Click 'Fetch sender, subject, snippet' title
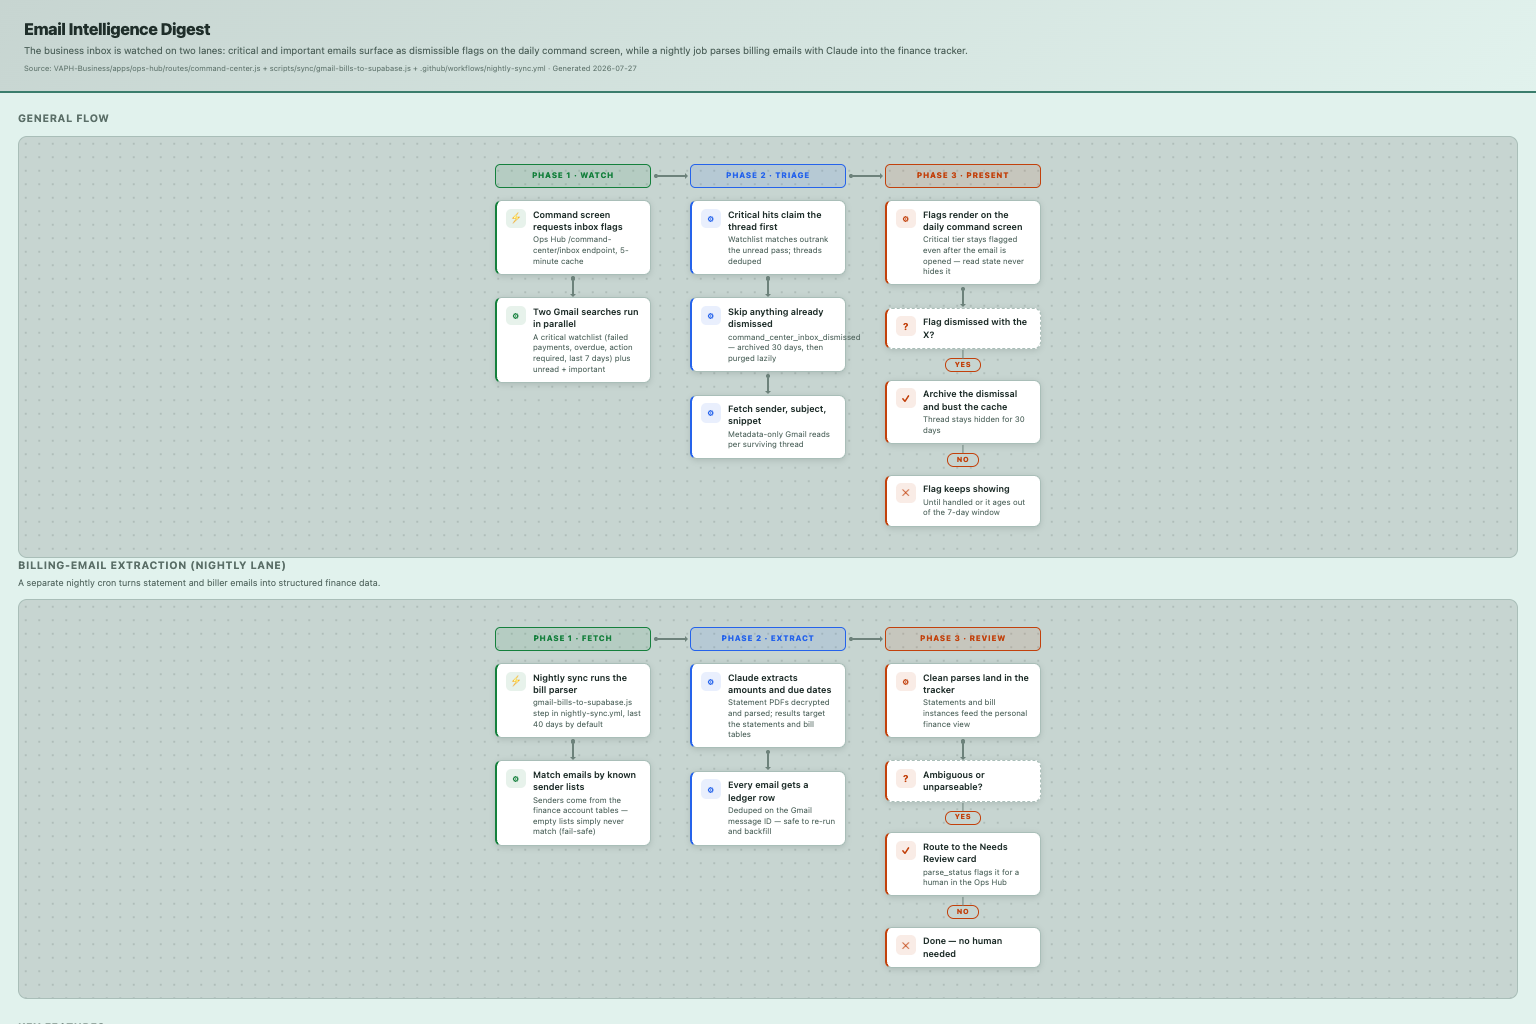The height and width of the screenshot is (1024, 1536). [x=777, y=415]
